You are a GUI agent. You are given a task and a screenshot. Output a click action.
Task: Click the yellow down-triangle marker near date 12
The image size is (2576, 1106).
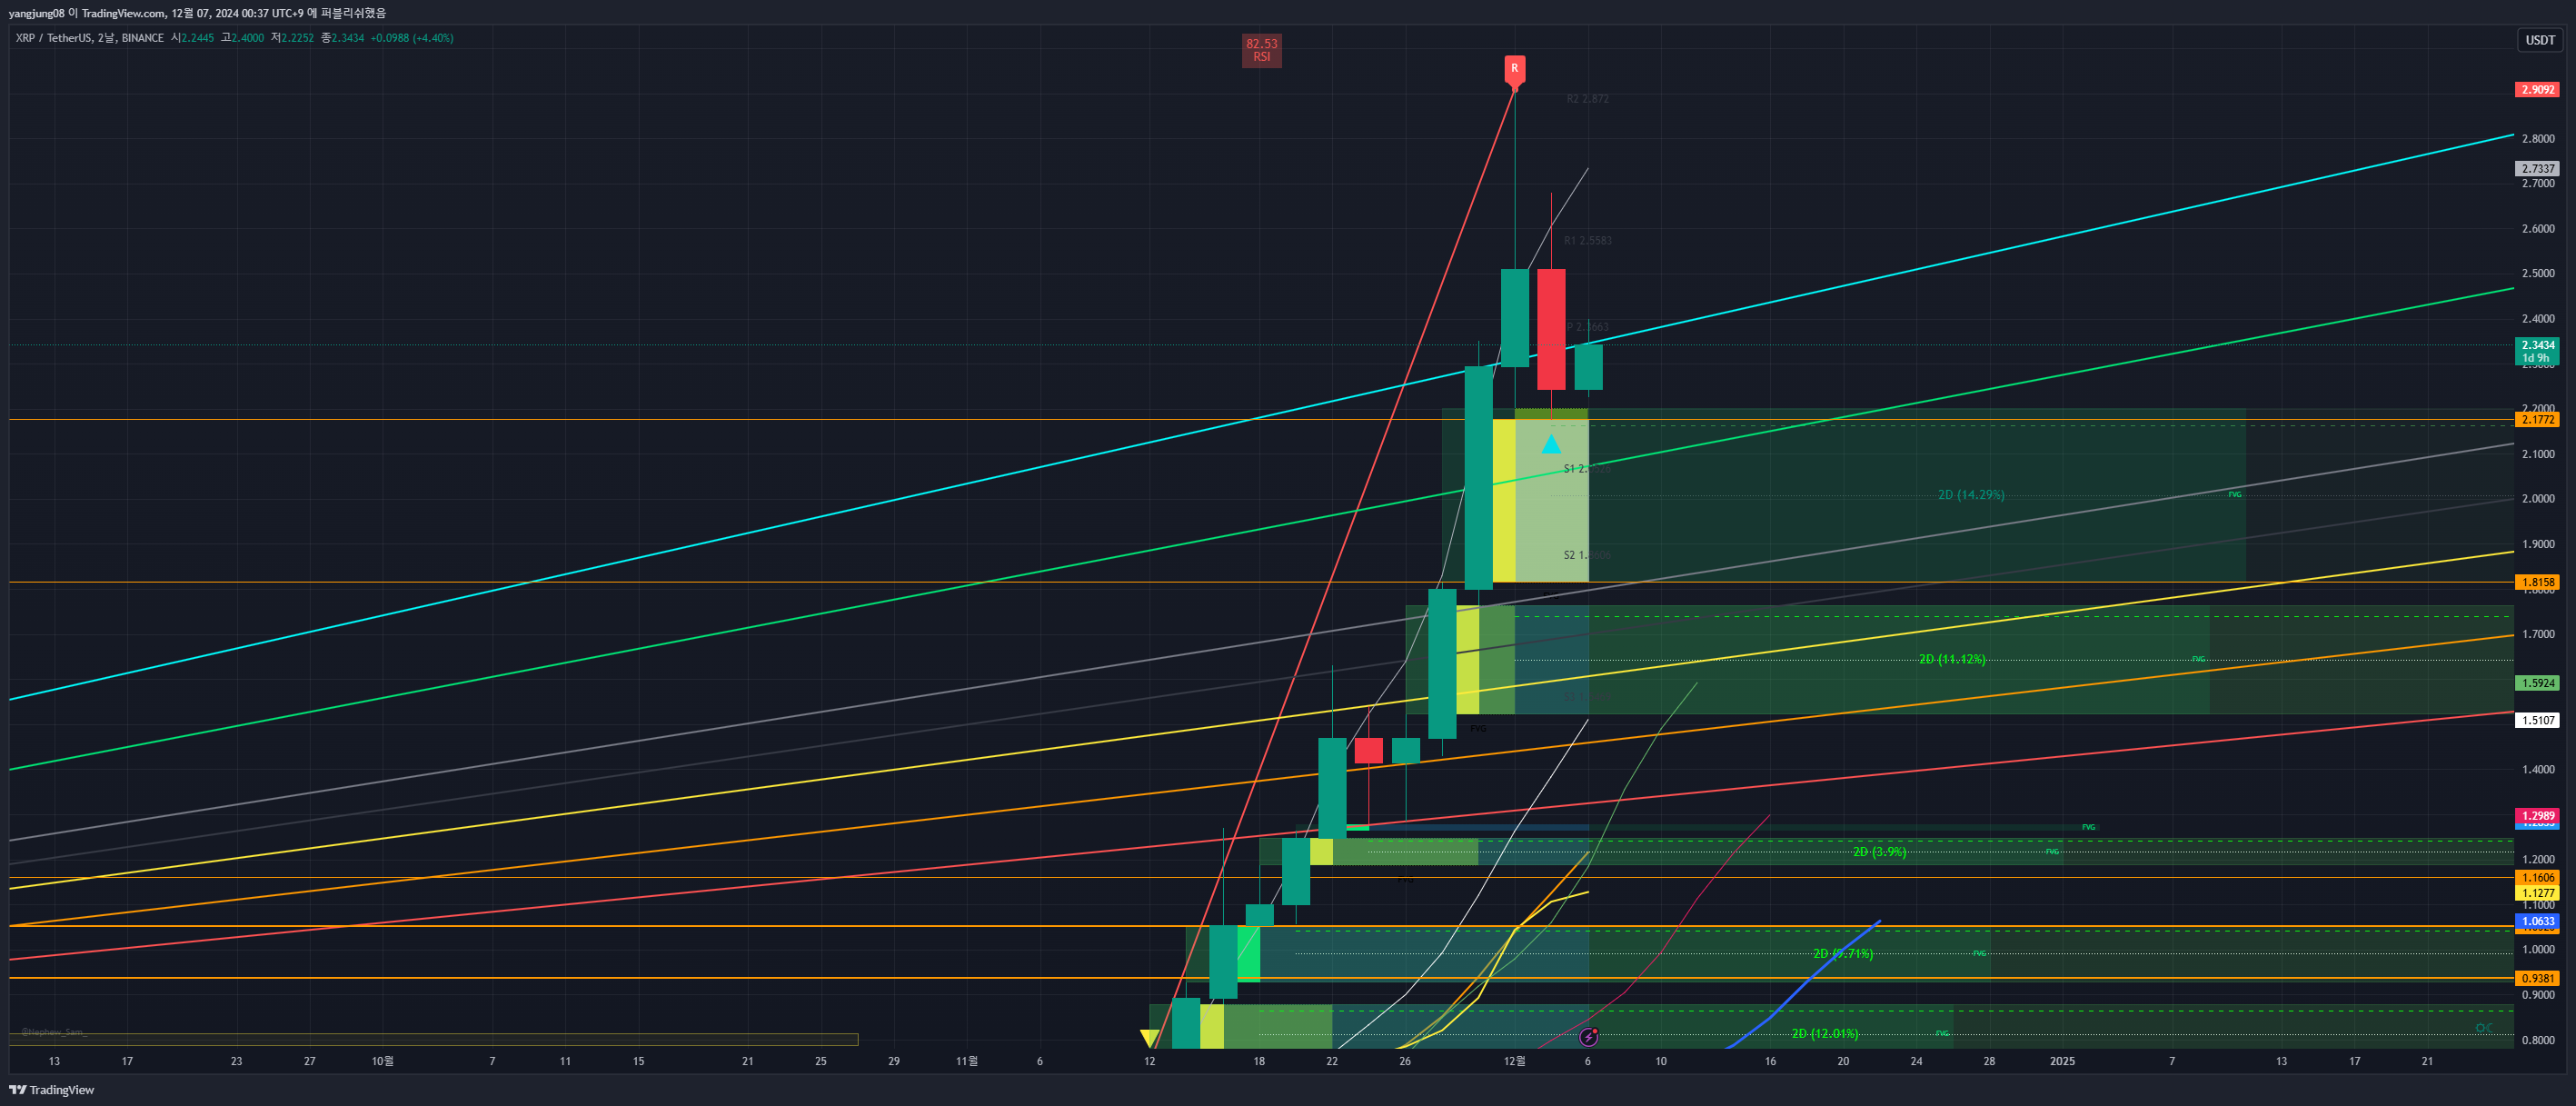click(x=1149, y=1038)
